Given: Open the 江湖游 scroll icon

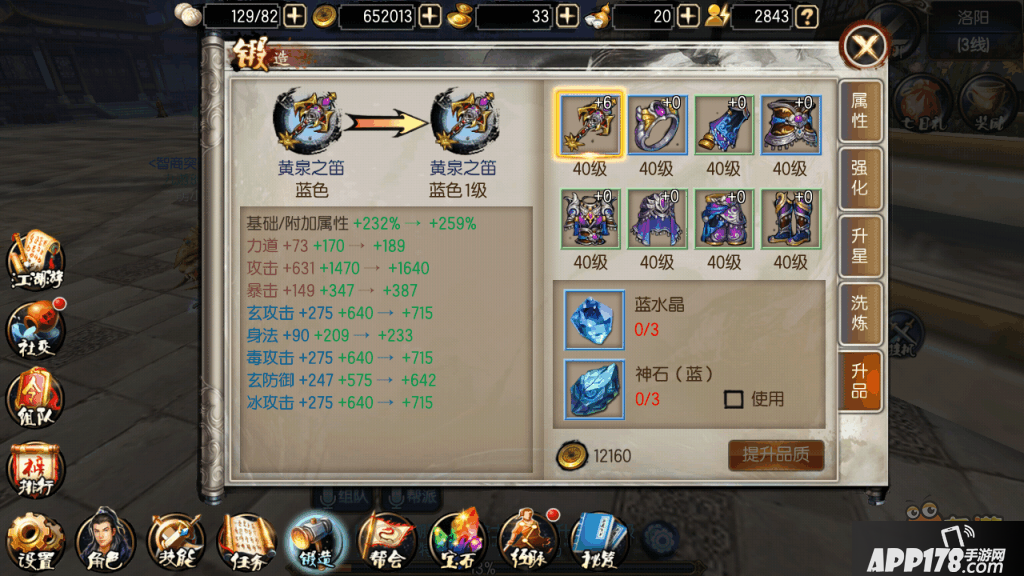Looking at the screenshot, I should pos(36,259).
